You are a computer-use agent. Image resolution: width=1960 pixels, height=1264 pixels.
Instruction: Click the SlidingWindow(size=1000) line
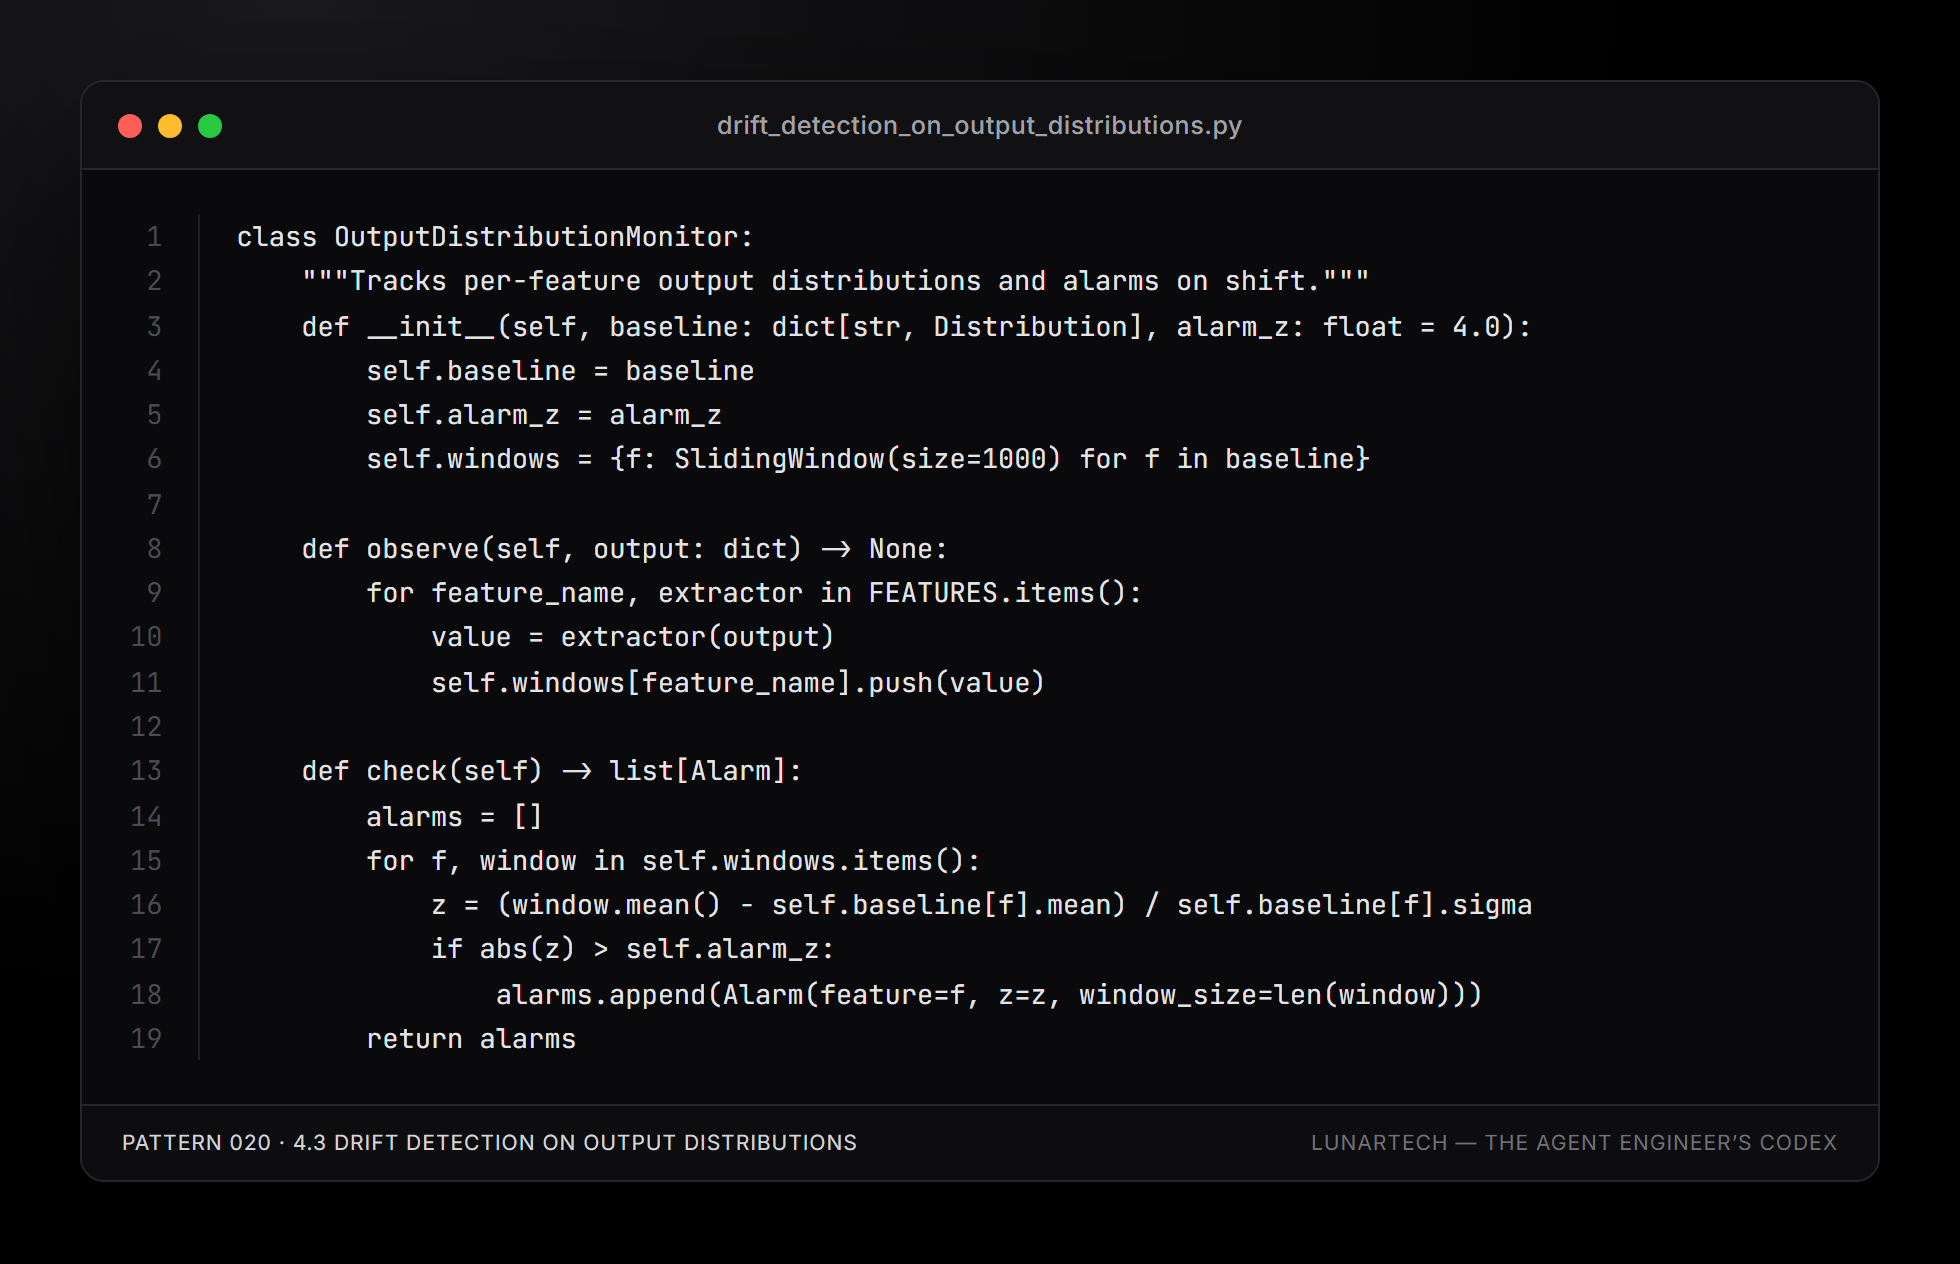click(868, 459)
